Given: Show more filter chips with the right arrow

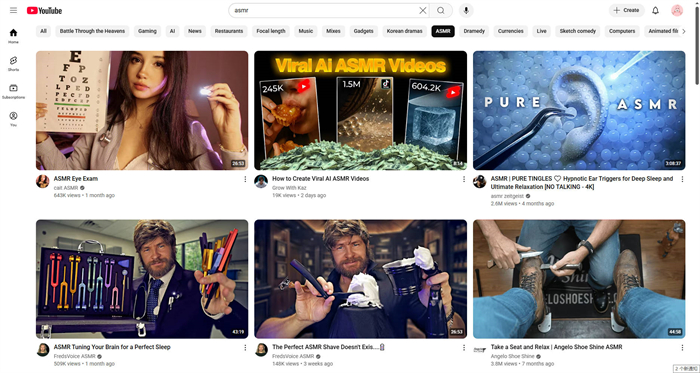Looking at the screenshot, I should coord(683,31).
